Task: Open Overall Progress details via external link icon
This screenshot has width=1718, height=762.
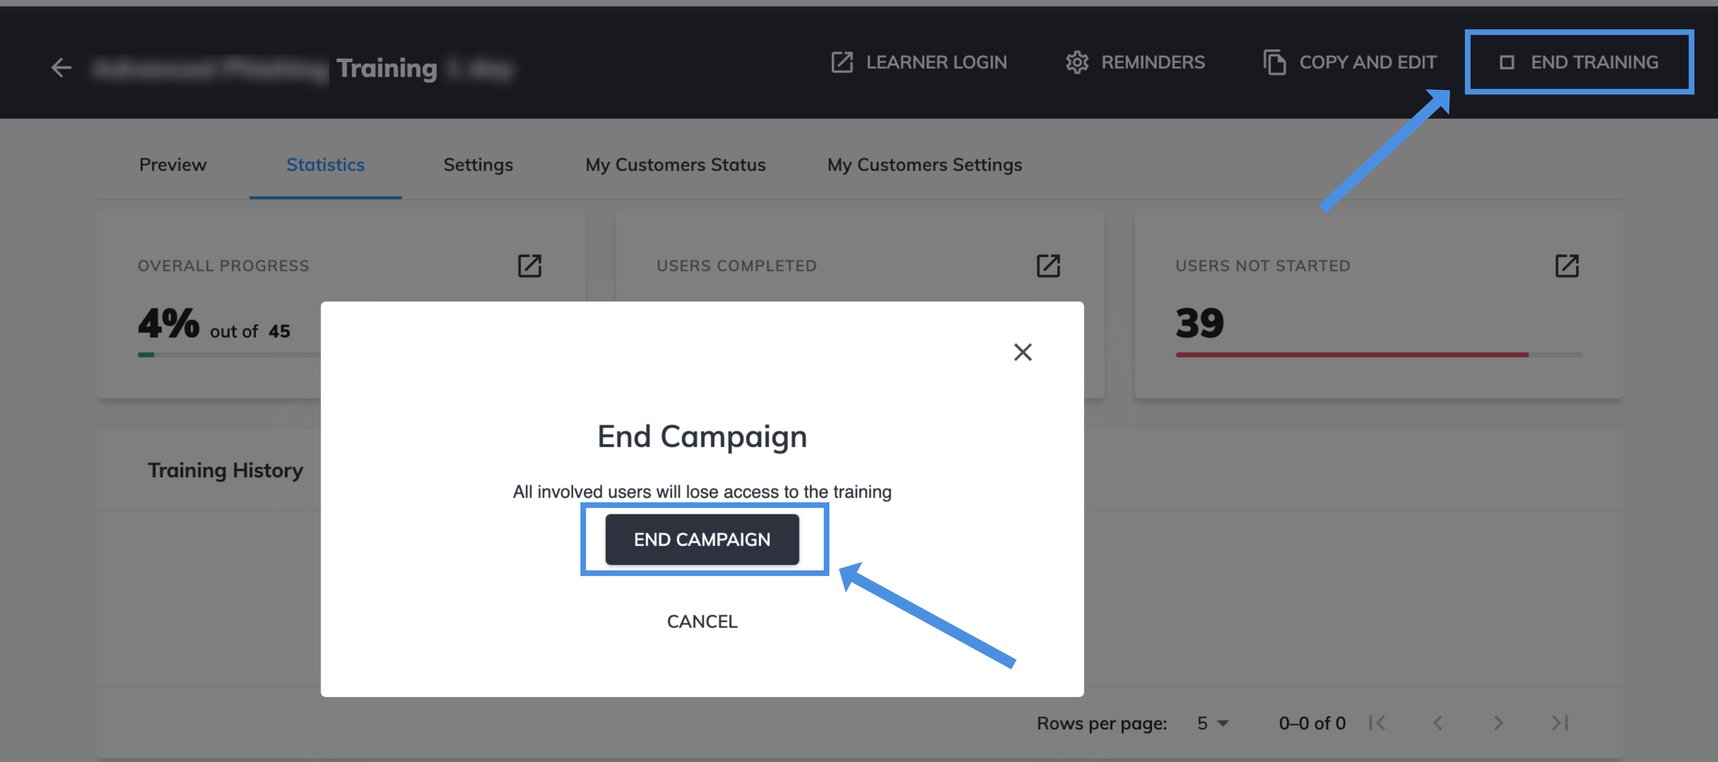Action: pos(530,265)
